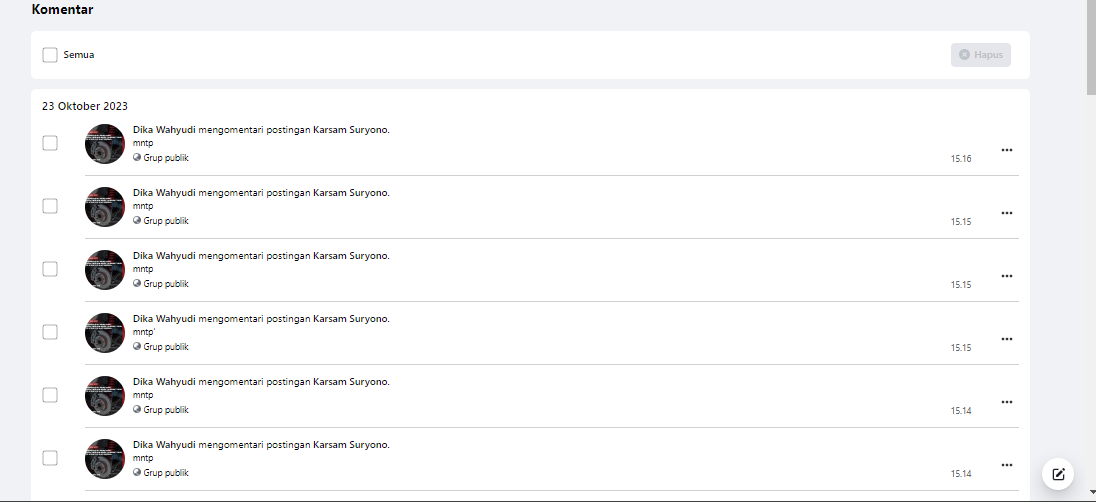Click the Semua label text
This screenshot has width=1096, height=502.
point(79,55)
